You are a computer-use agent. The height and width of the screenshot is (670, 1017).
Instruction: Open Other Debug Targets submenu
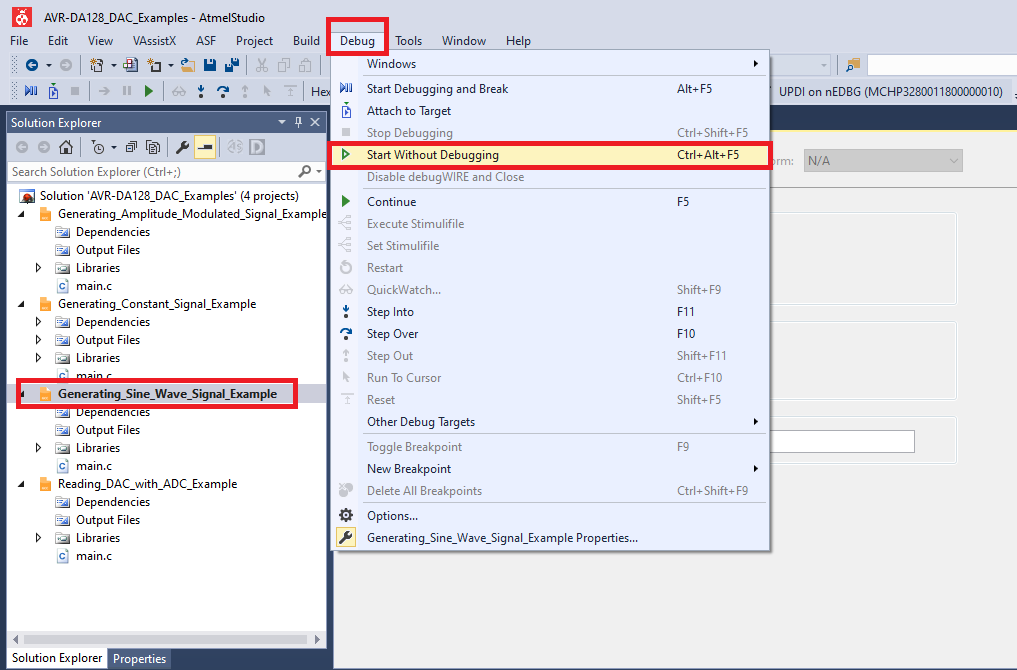(550, 422)
